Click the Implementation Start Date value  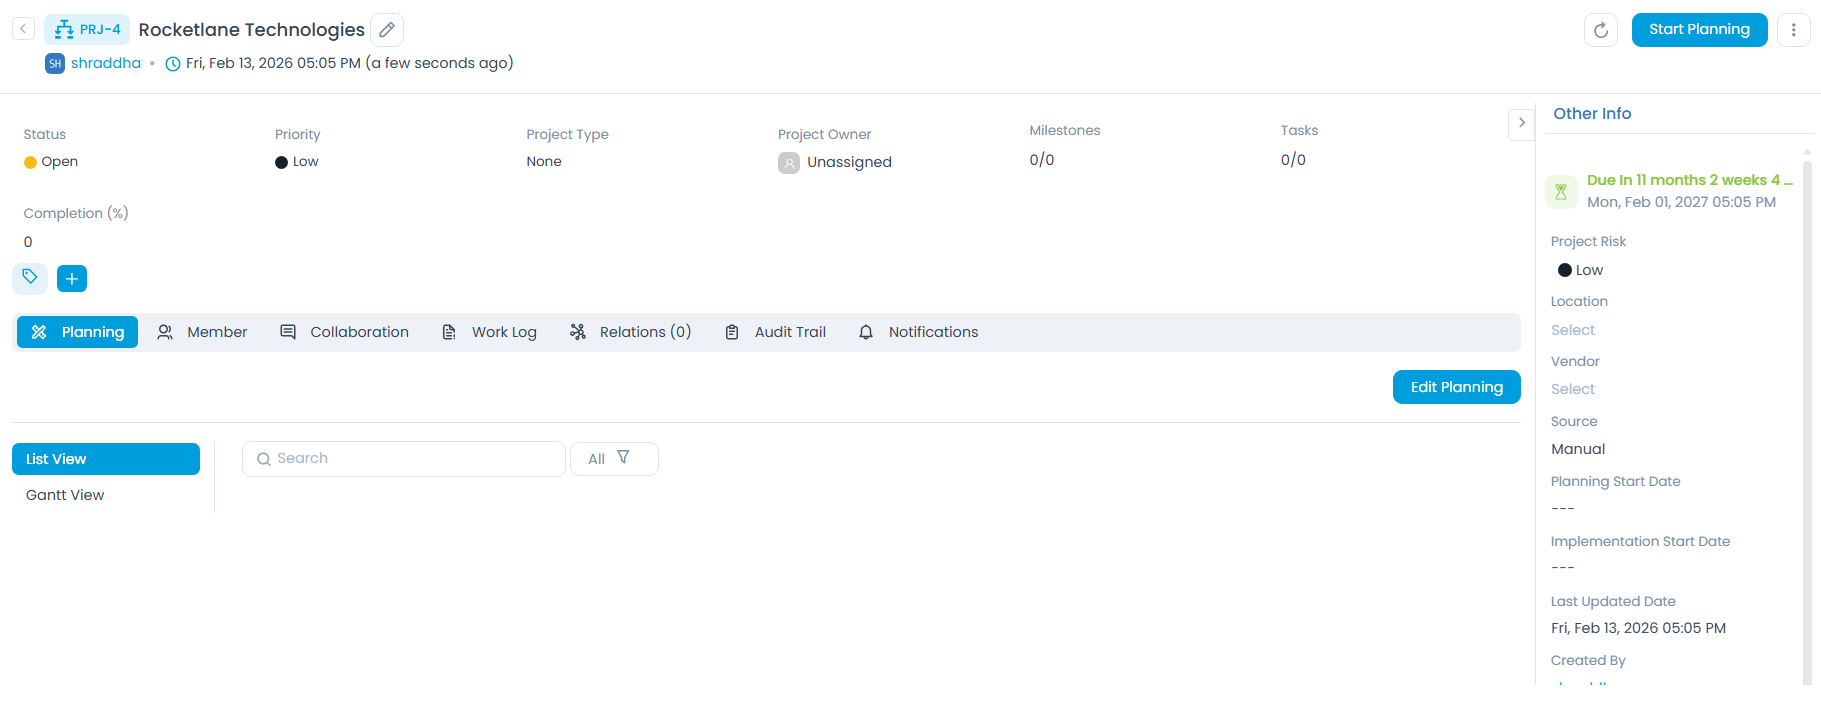click(x=1563, y=568)
